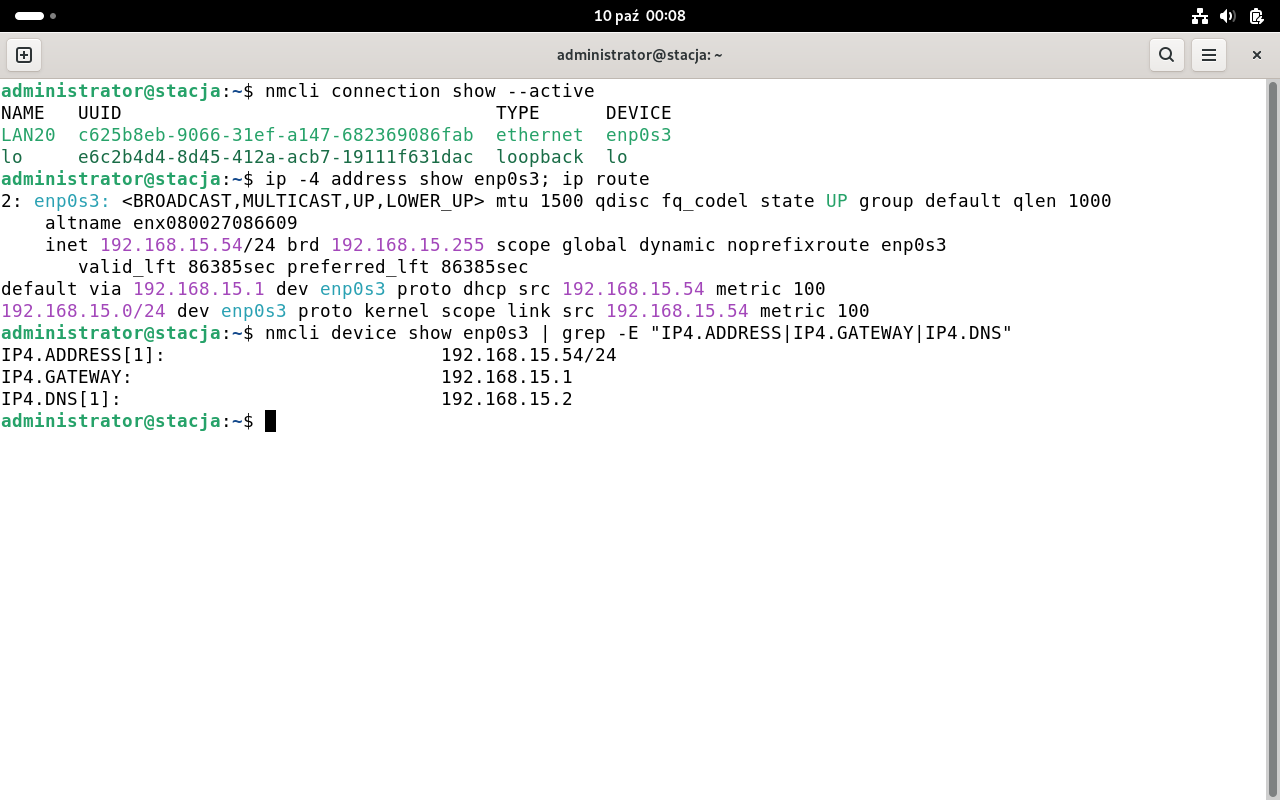Click the qlen 1000 value

tap(1063, 201)
